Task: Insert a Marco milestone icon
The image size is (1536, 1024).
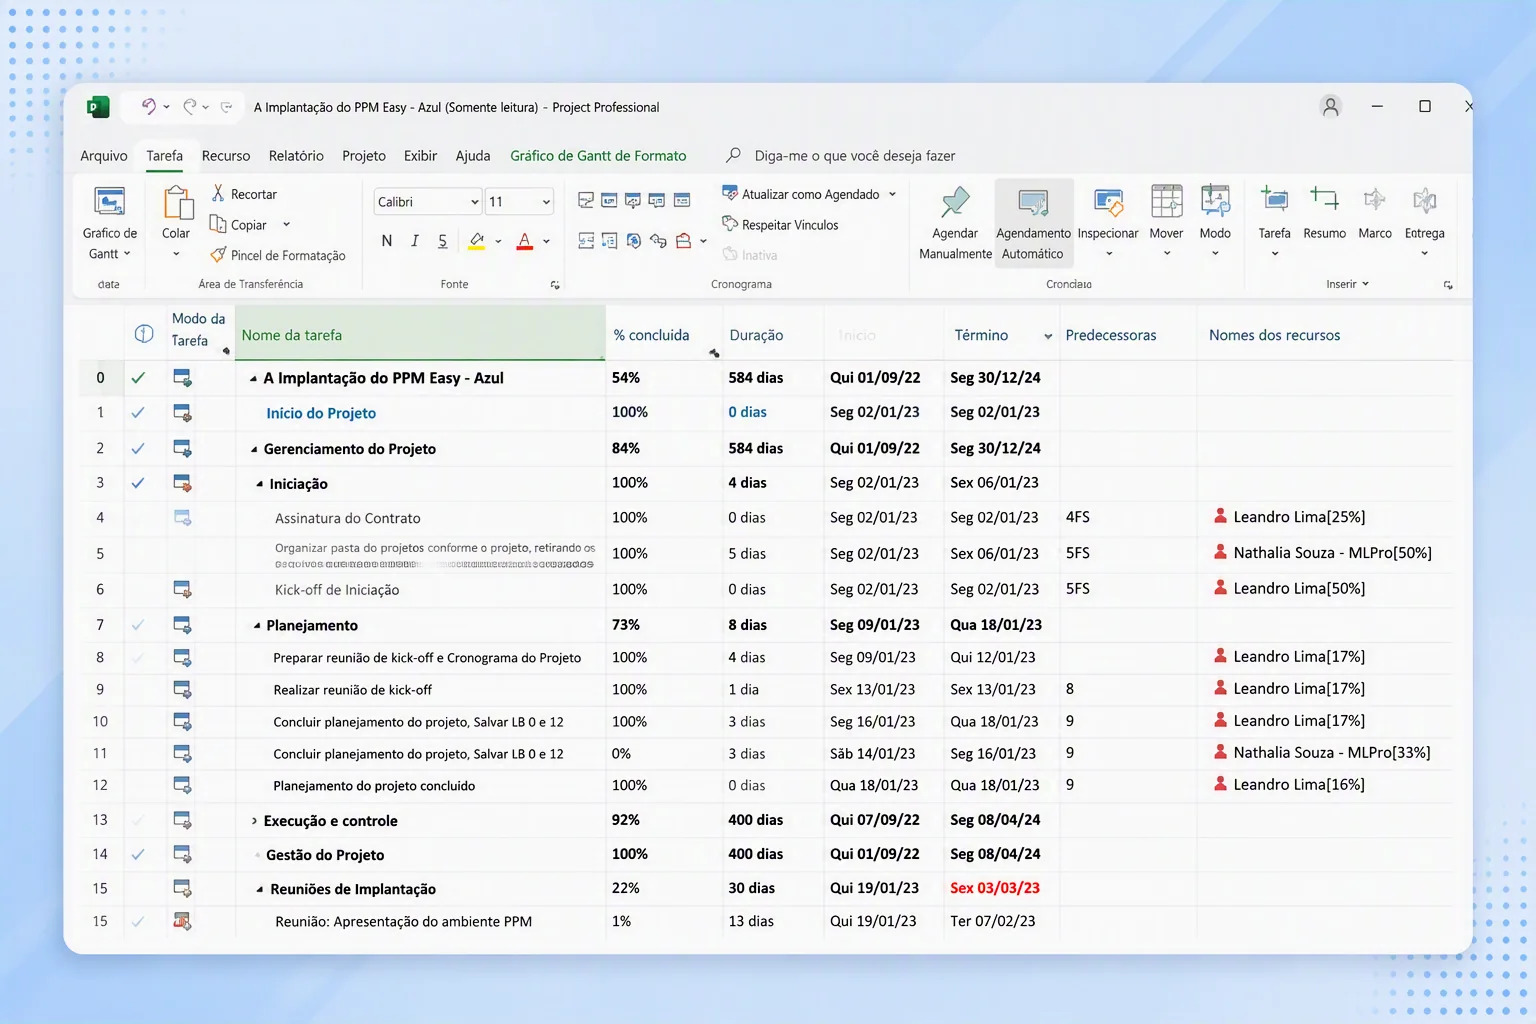Action: [x=1375, y=199]
